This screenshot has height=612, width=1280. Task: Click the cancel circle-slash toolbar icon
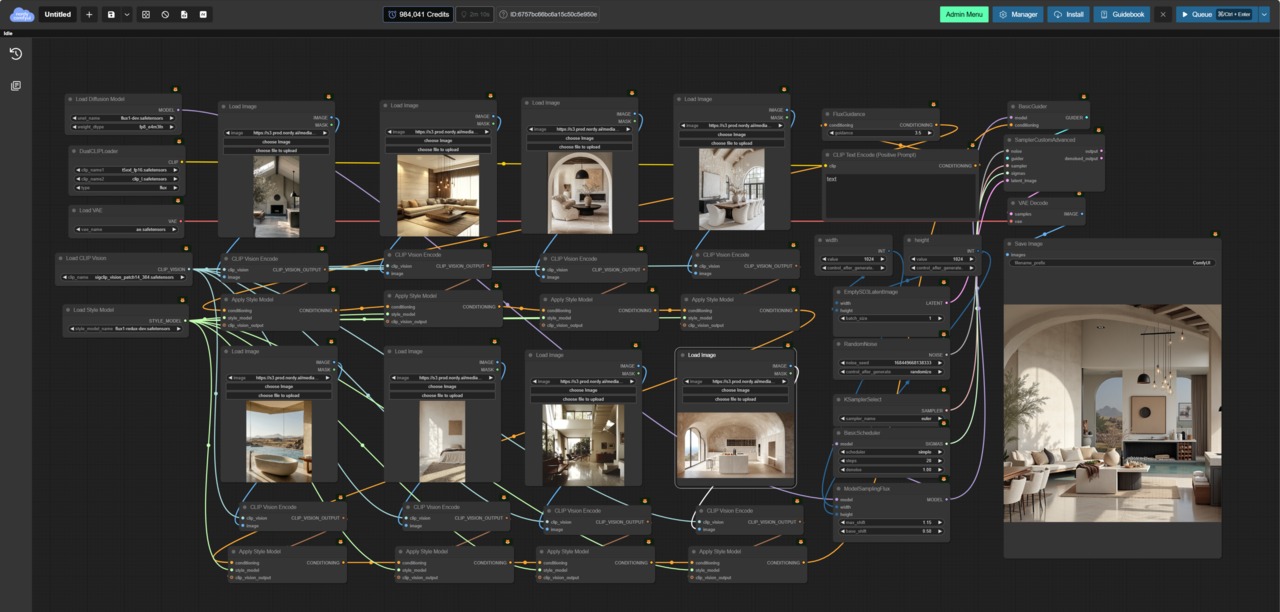[x=165, y=15]
